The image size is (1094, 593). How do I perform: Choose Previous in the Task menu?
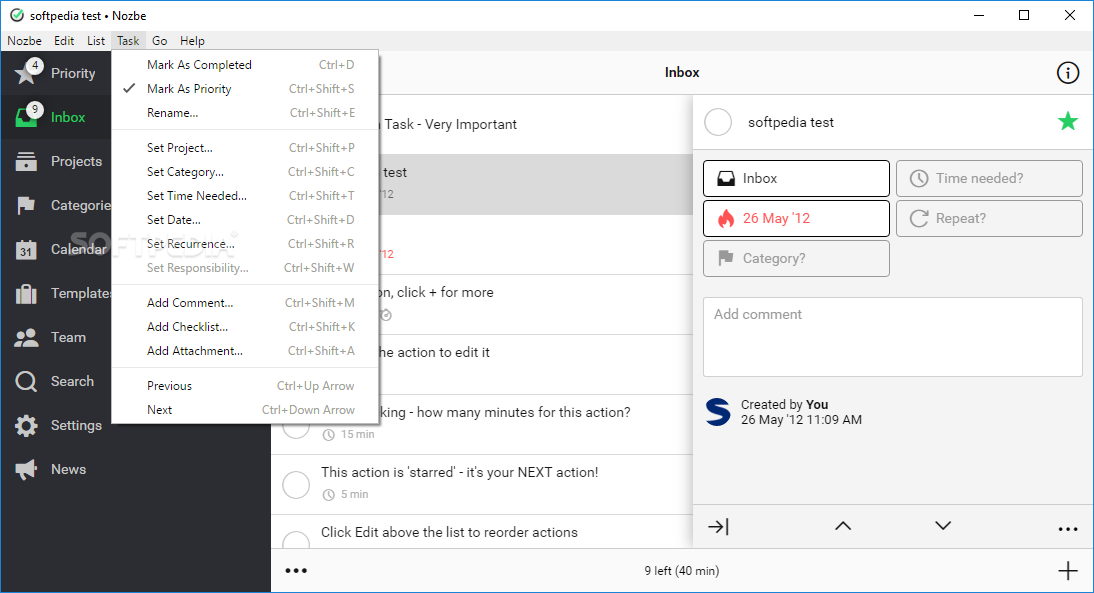[245, 386]
